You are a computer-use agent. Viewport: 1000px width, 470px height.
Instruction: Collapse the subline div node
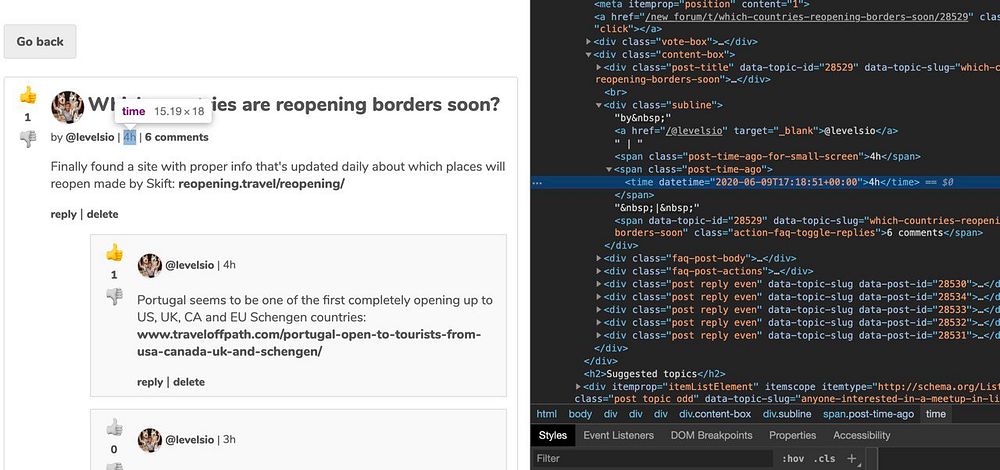point(599,105)
